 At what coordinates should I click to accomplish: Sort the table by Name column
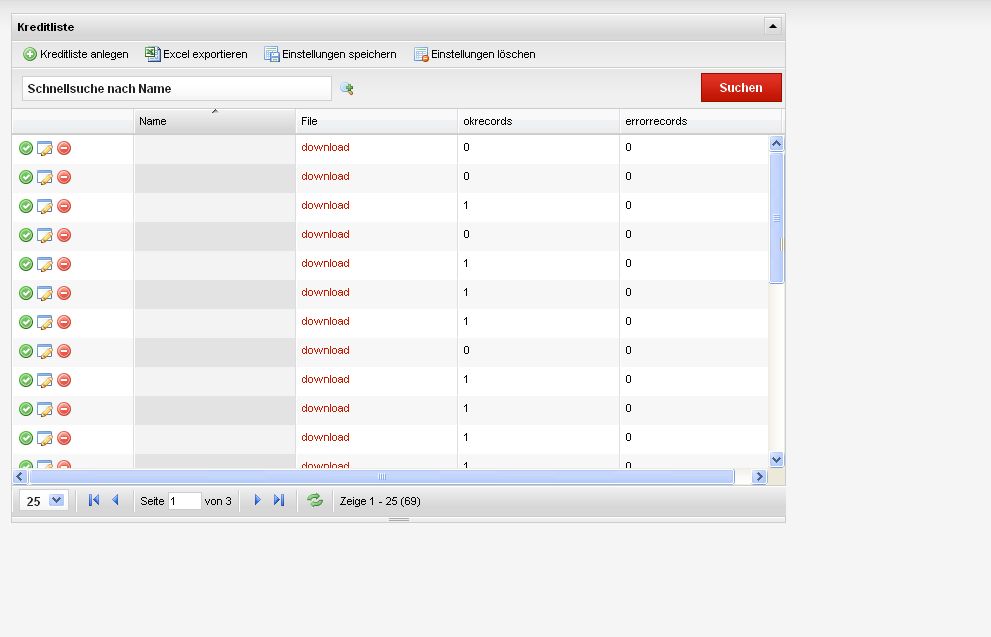tap(214, 121)
